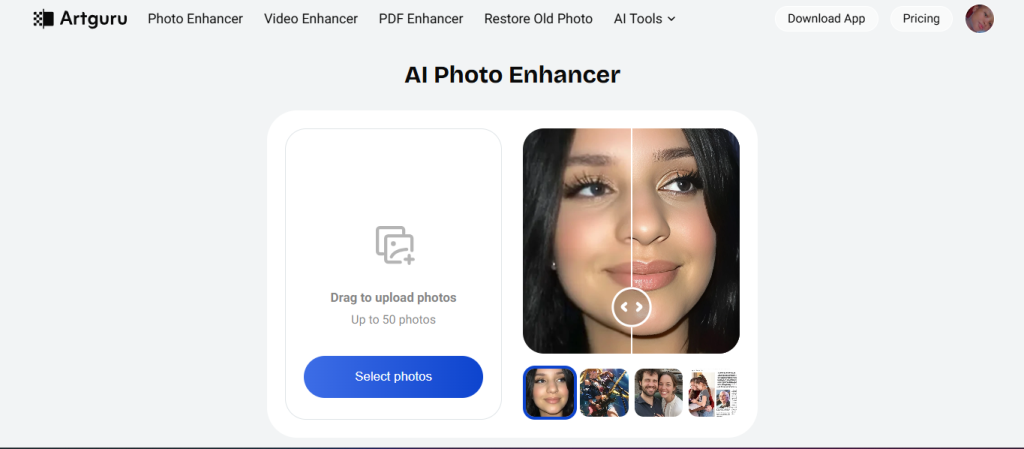Click the upload photos image icon

(394, 245)
